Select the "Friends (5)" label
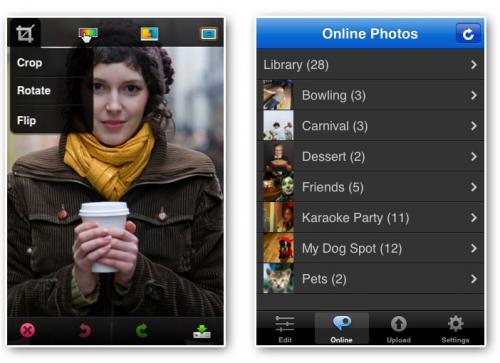This screenshot has height=363, width=500. [x=333, y=187]
